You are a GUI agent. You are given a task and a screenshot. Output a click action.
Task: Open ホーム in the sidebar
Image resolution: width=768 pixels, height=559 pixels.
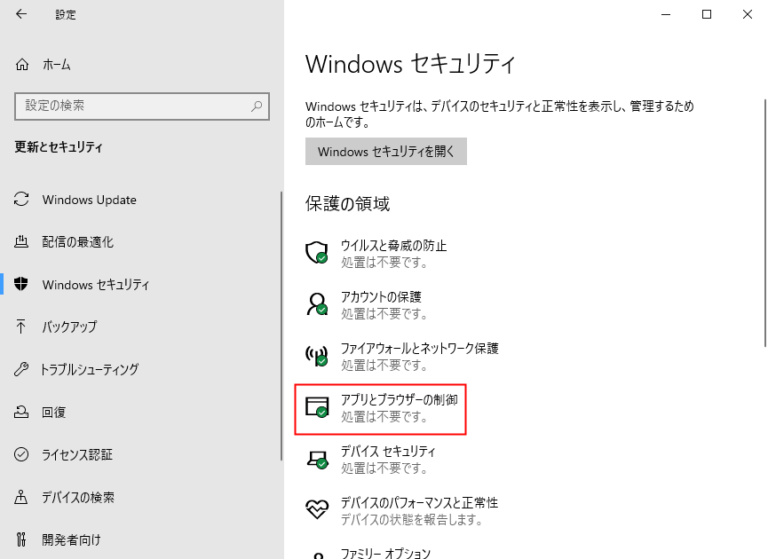click(x=56, y=65)
